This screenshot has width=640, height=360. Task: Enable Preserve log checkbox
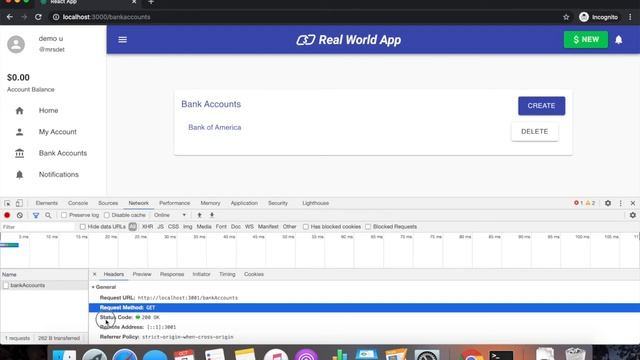pos(64,215)
